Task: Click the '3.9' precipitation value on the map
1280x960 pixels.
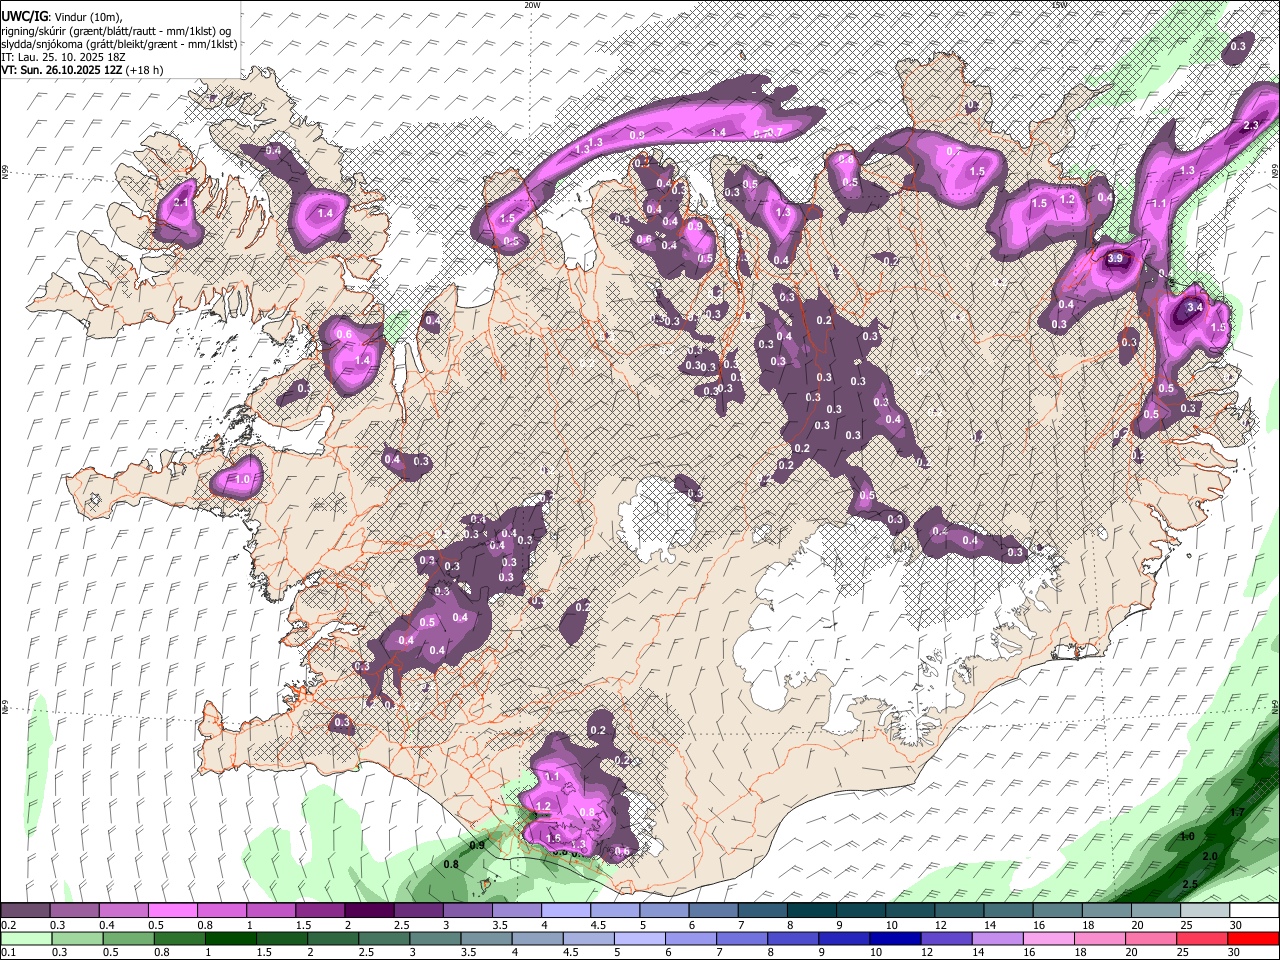Action: 1117,259
